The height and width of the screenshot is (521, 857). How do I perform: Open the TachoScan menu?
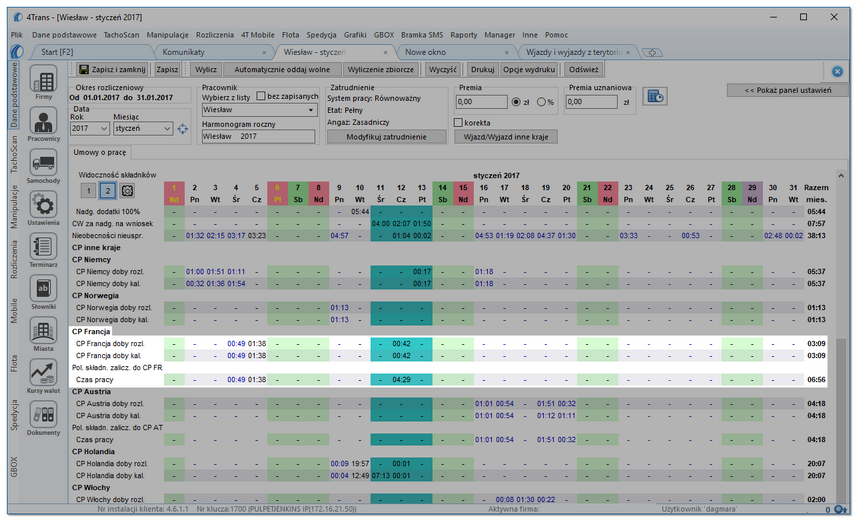coord(121,35)
